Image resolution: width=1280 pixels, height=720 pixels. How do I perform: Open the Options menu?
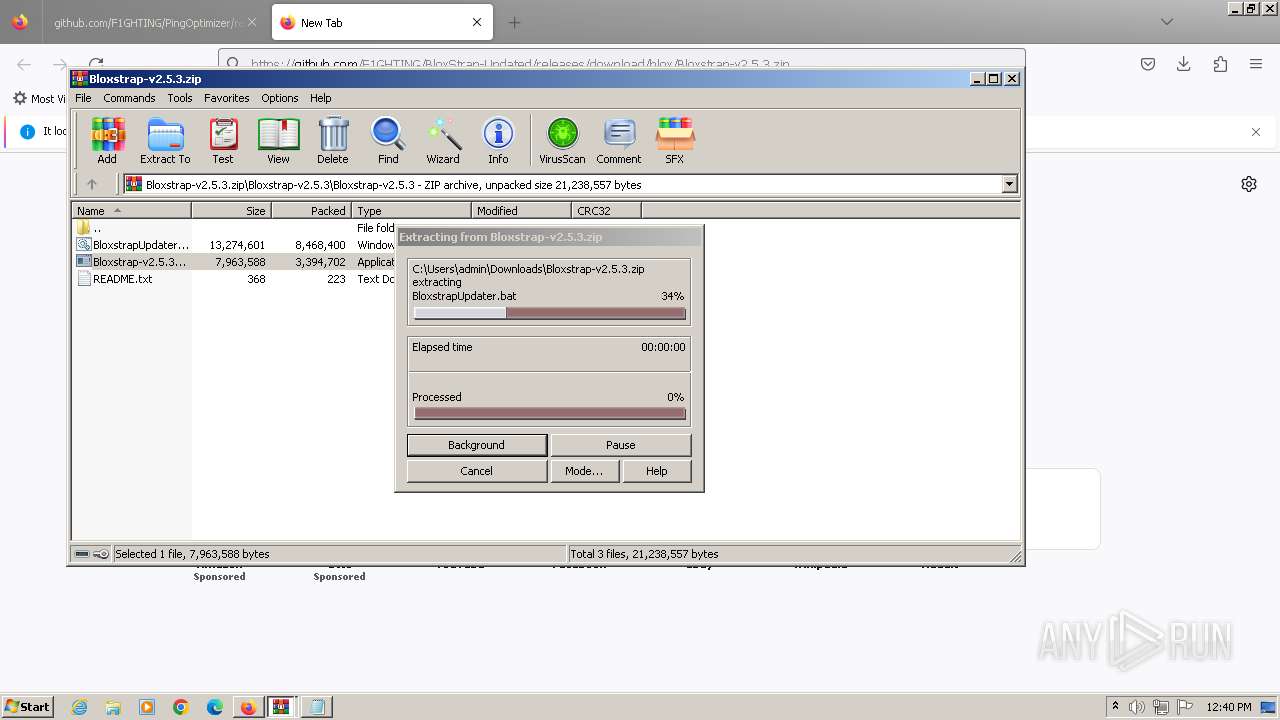(x=280, y=98)
